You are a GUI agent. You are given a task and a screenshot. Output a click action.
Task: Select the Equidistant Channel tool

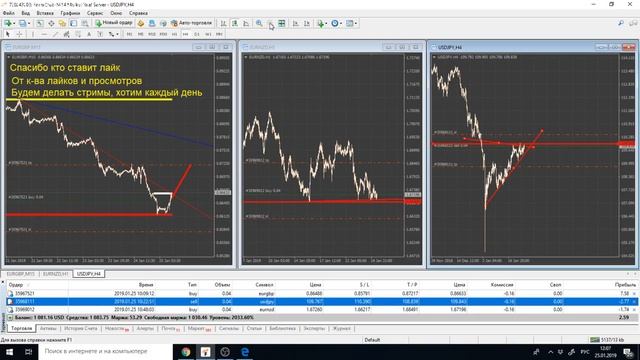[66, 34]
